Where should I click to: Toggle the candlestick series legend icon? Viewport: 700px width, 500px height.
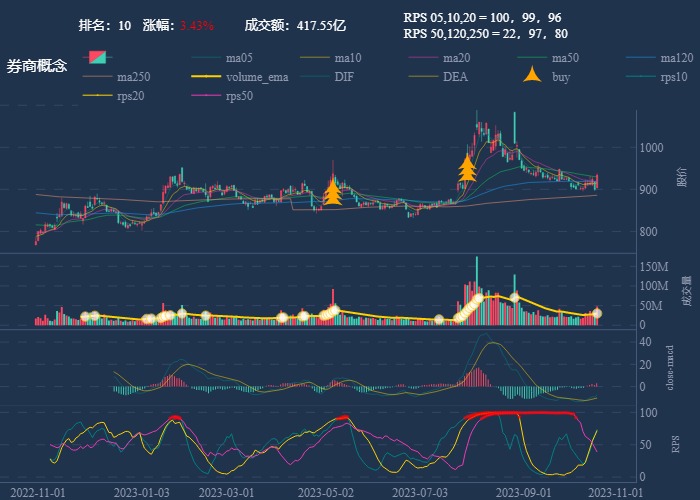pos(99,58)
